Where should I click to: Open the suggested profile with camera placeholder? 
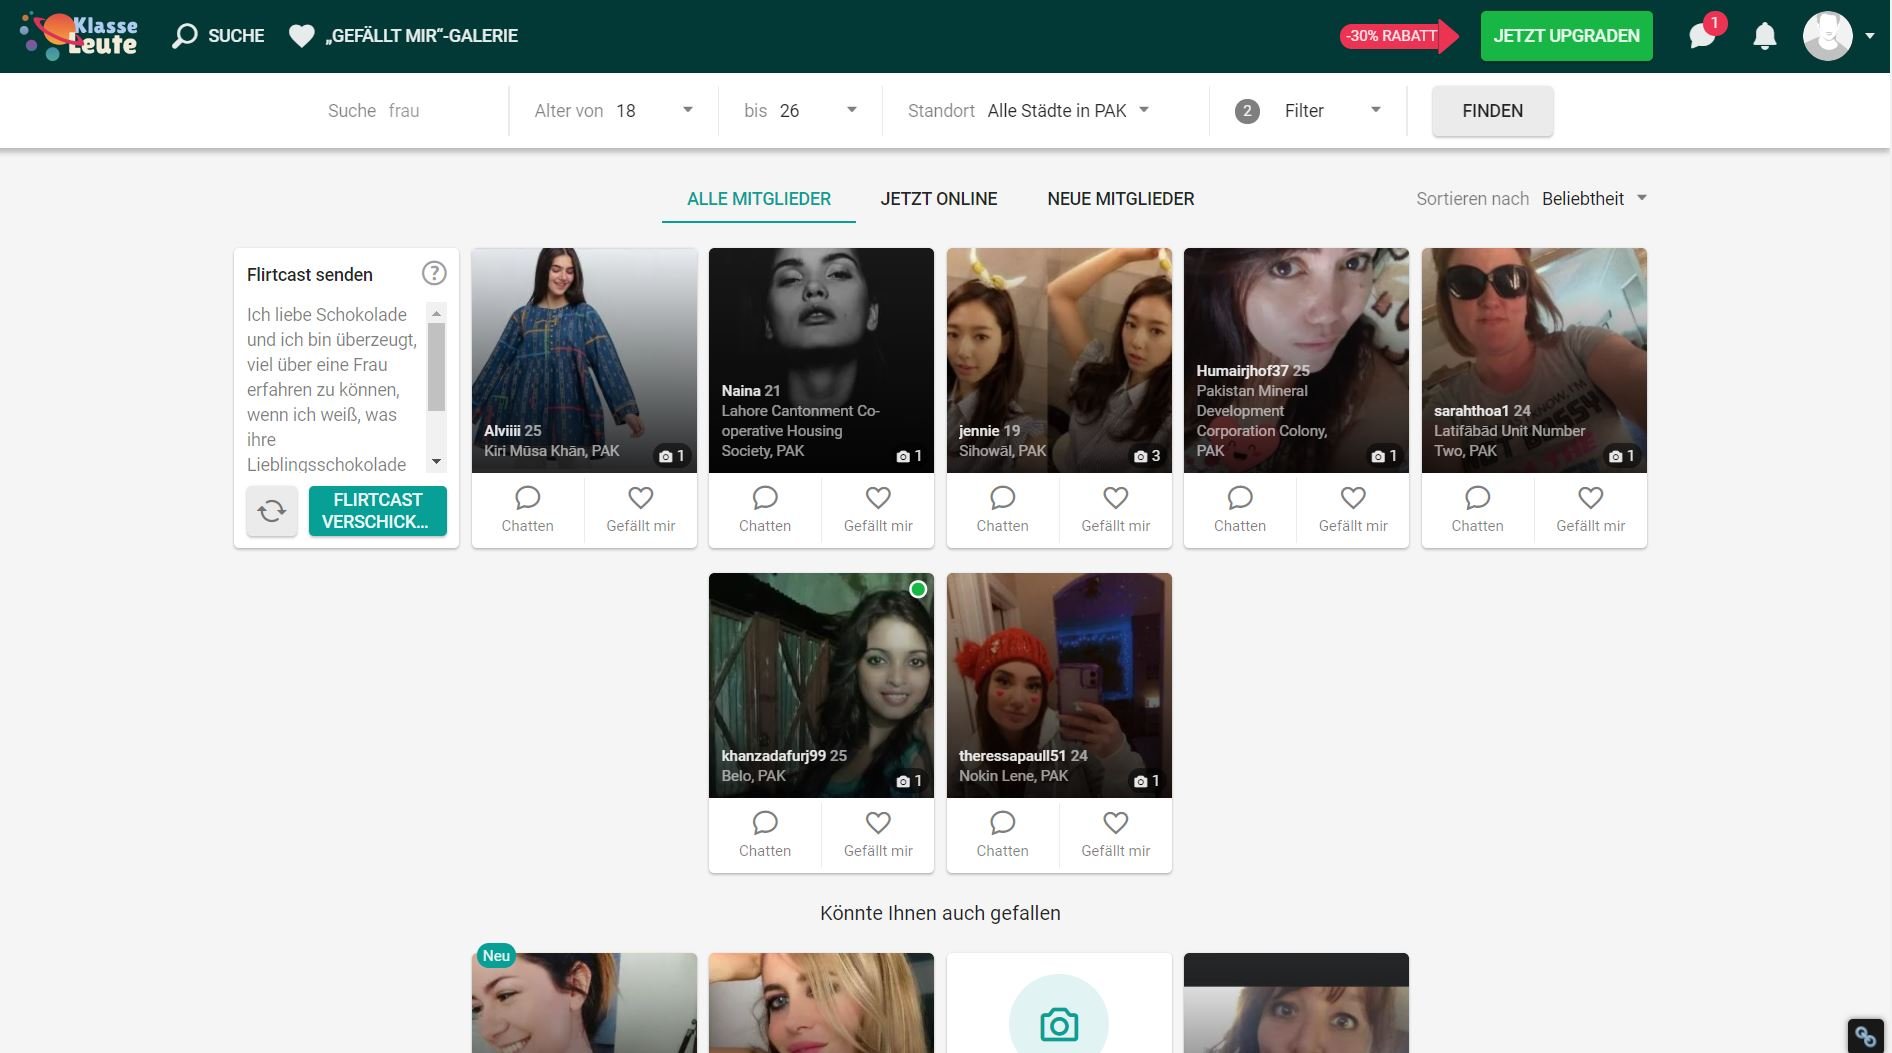tap(1059, 1002)
